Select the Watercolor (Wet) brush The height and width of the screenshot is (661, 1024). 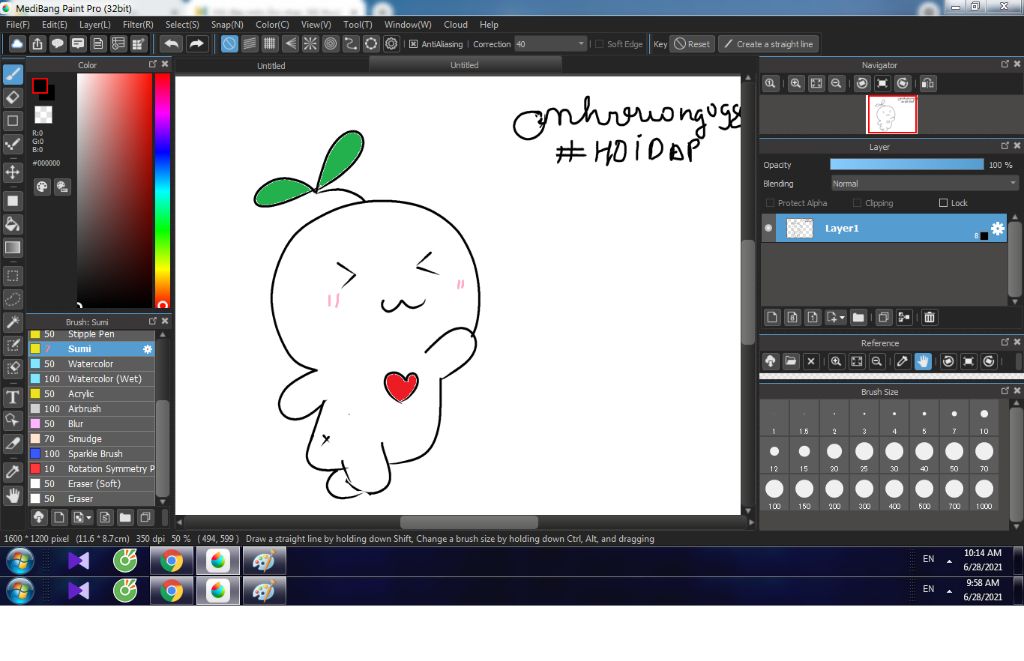[x=91, y=379]
